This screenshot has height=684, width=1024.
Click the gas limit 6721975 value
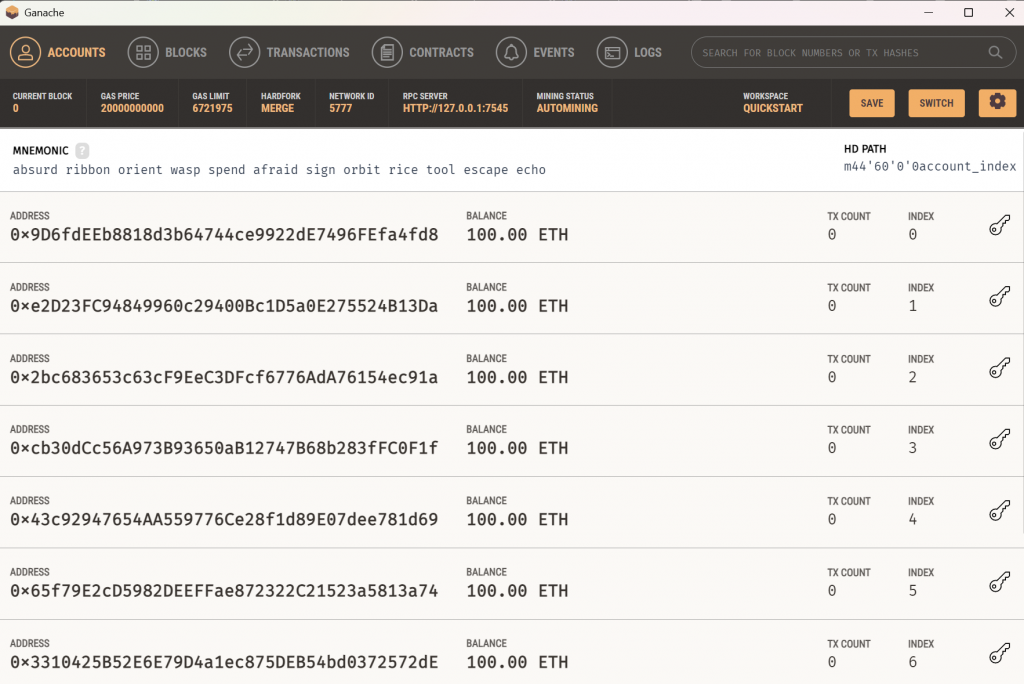click(212, 108)
